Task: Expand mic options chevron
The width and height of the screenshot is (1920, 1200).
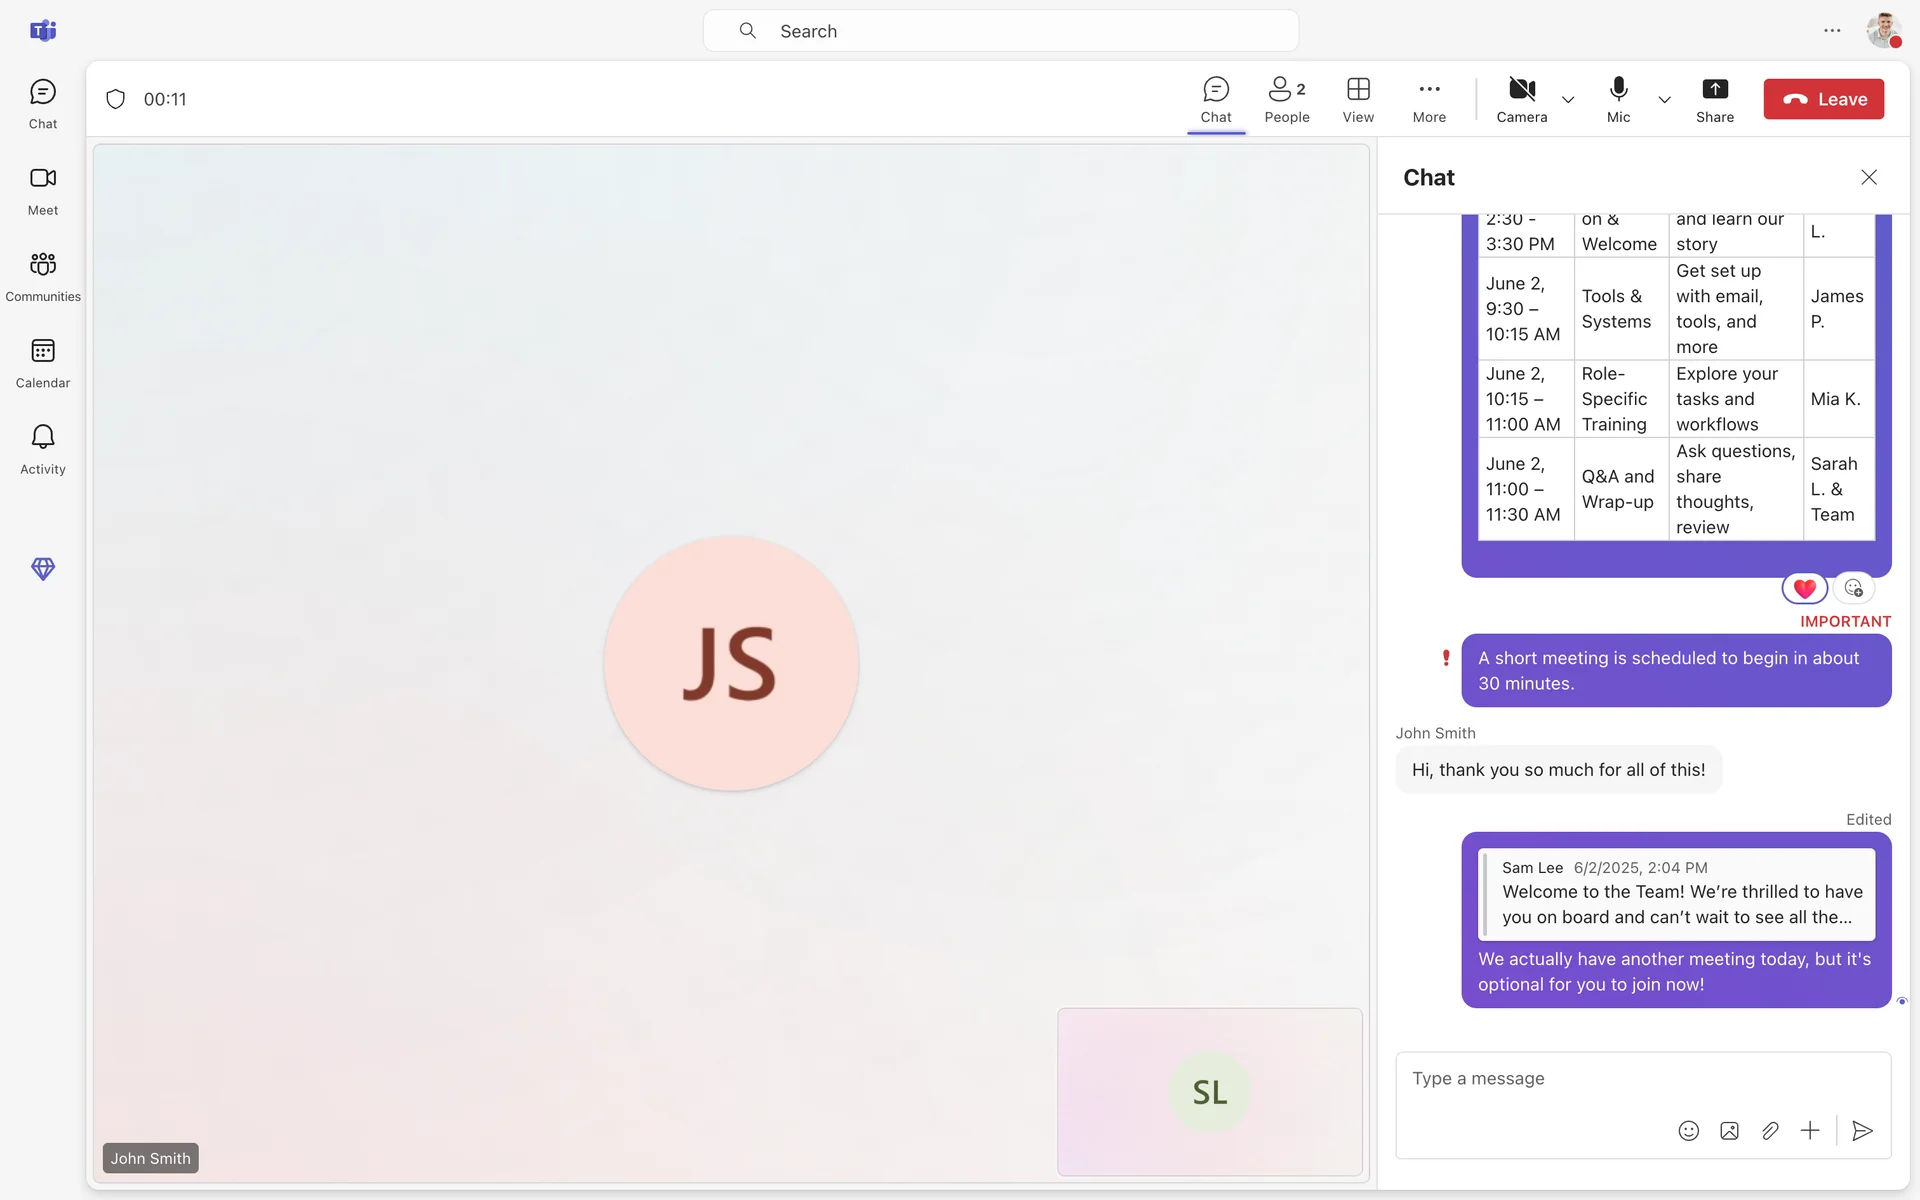Action: coord(1664,100)
